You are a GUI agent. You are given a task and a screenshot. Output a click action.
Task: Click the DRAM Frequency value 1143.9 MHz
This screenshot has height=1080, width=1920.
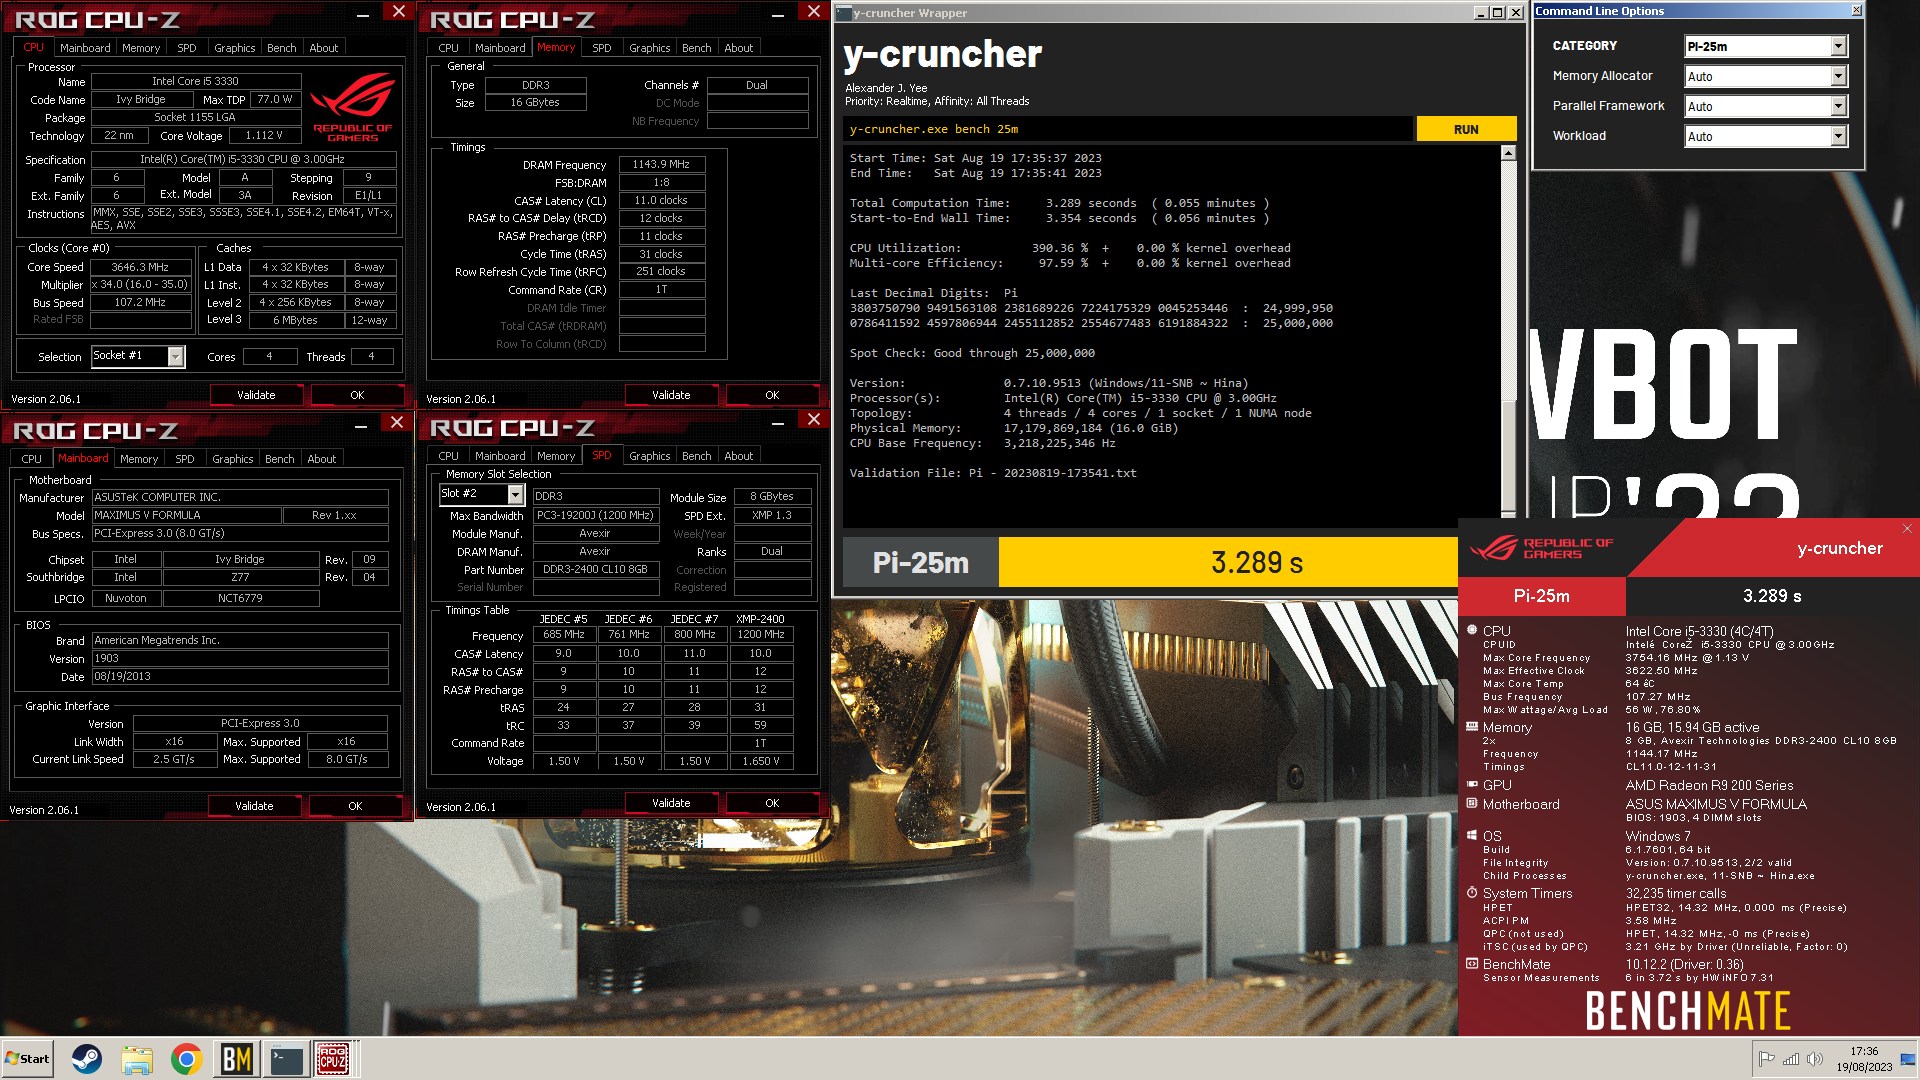pyautogui.click(x=661, y=164)
